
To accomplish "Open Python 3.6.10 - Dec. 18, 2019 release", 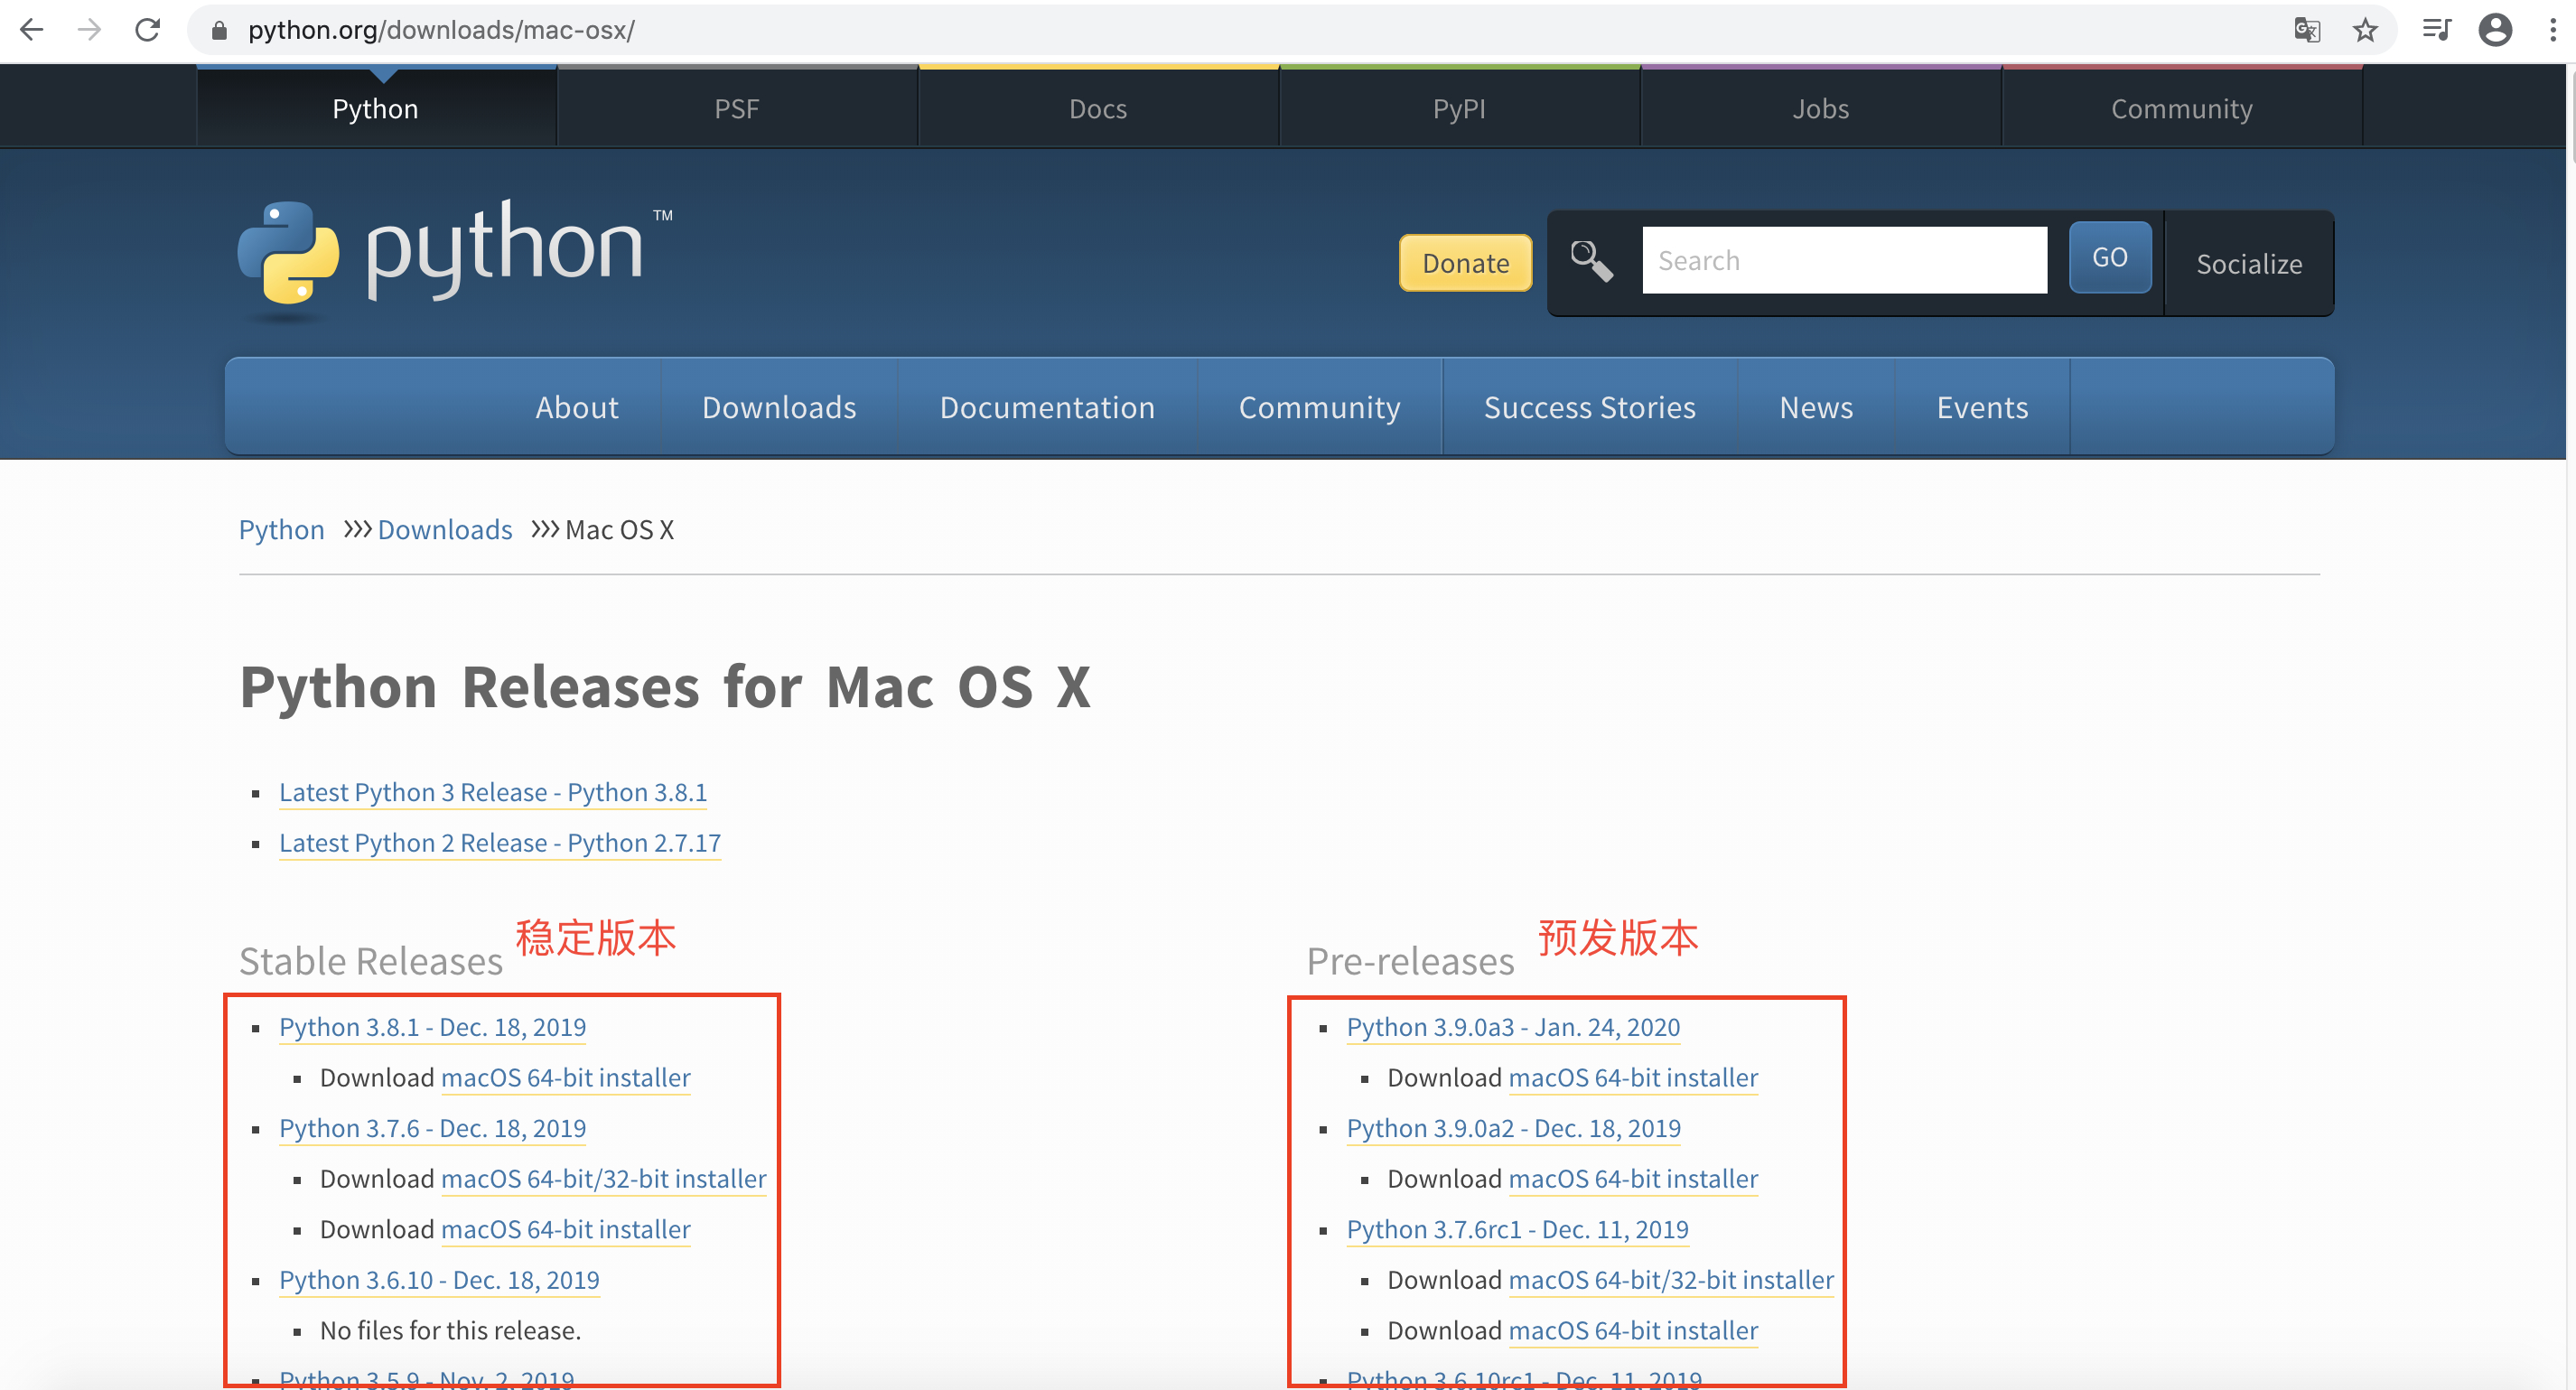I will pos(440,1280).
